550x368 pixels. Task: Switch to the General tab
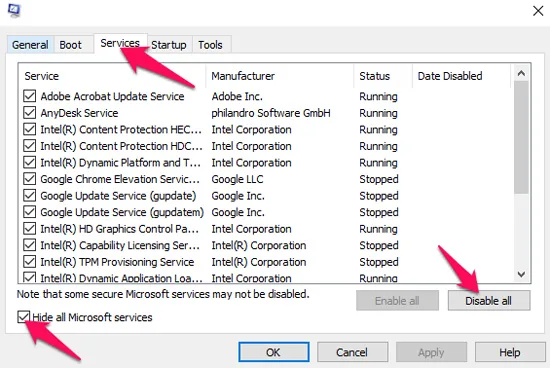point(30,45)
